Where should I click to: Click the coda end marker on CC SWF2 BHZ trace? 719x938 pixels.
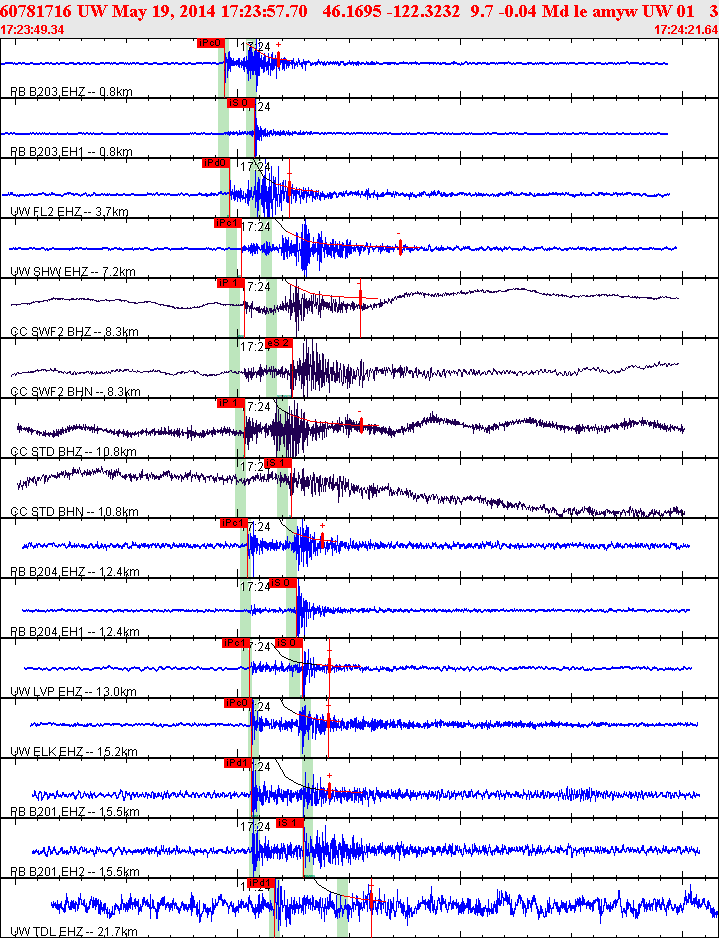point(360,297)
